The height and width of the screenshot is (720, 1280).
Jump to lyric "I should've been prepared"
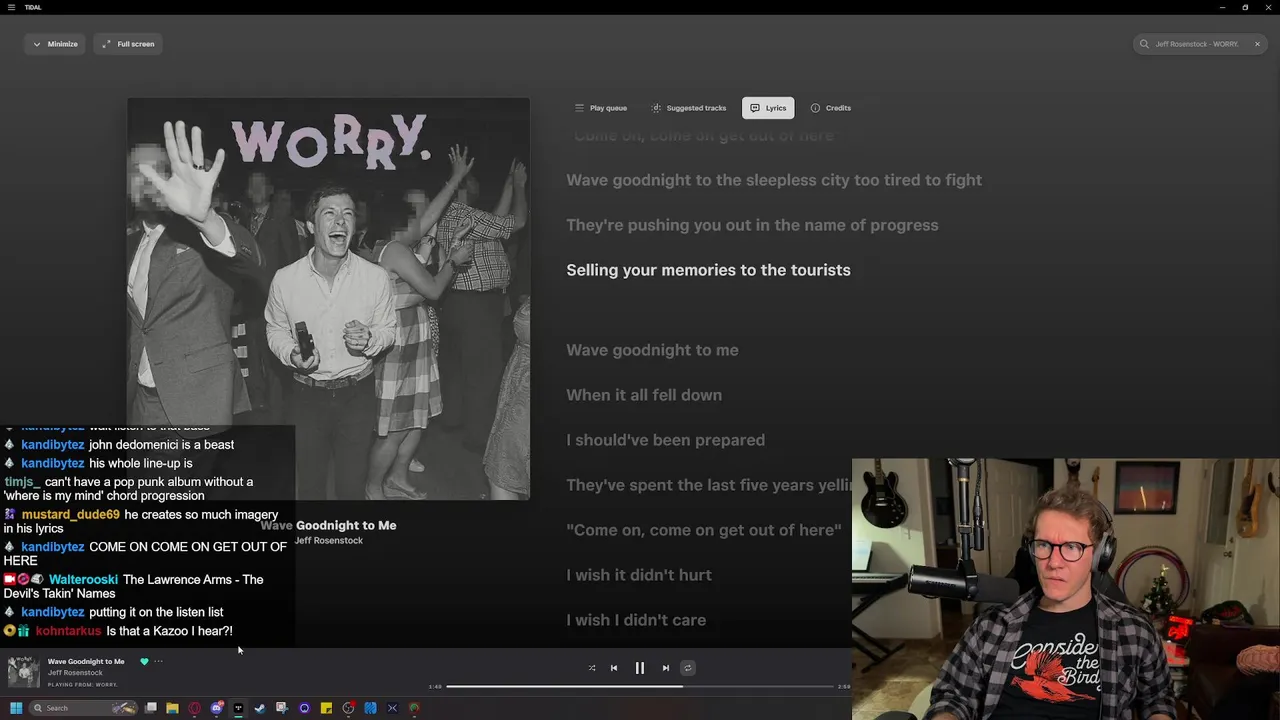(665, 440)
